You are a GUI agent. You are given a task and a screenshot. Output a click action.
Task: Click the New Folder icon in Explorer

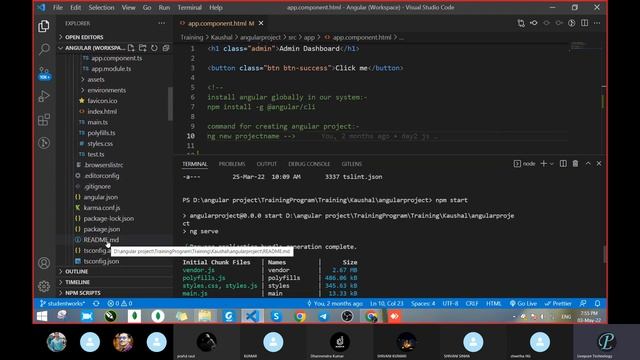tap(142, 48)
